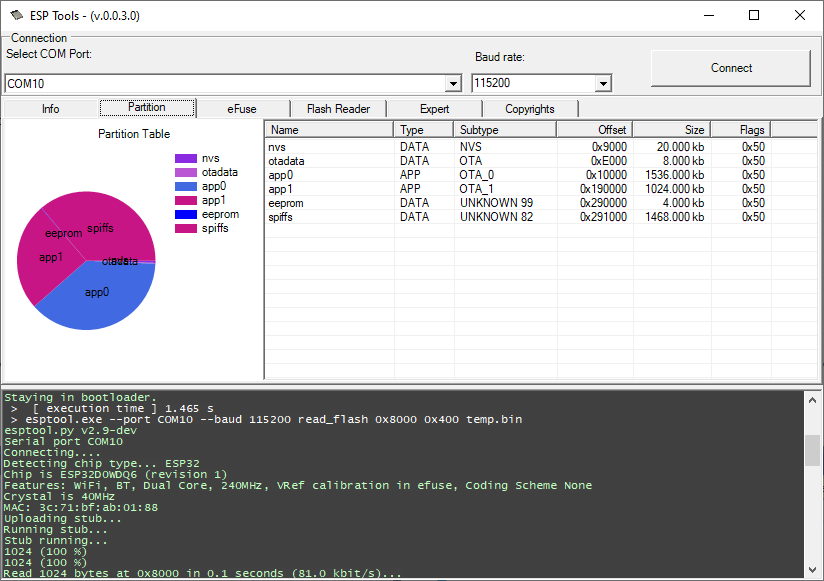Select the app0 partition row
The height and width of the screenshot is (581, 824).
coord(541,175)
